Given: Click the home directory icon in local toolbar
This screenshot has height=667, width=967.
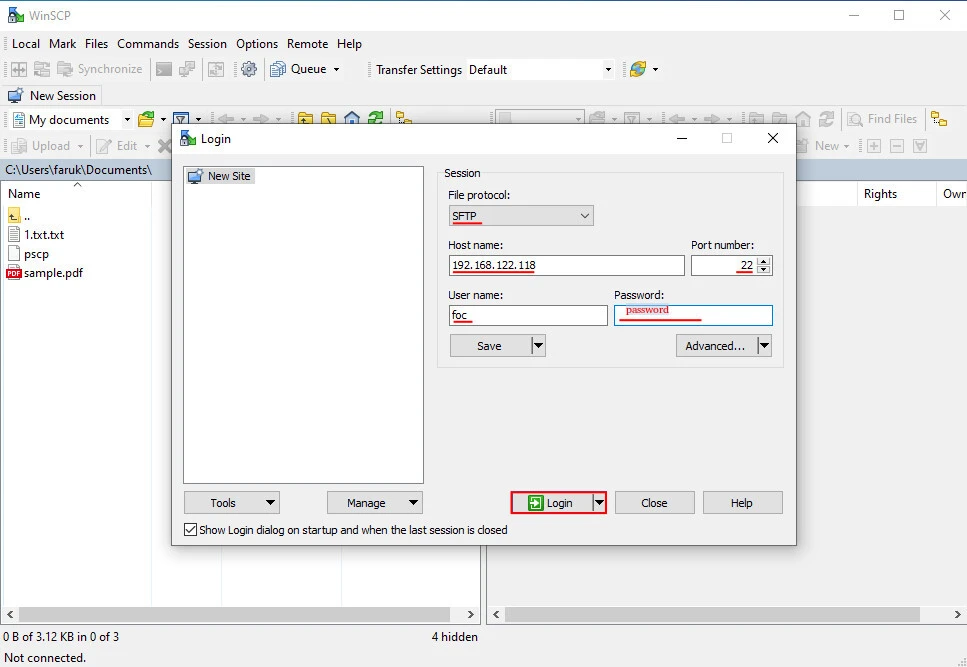Looking at the screenshot, I should click(x=352, y=119).
